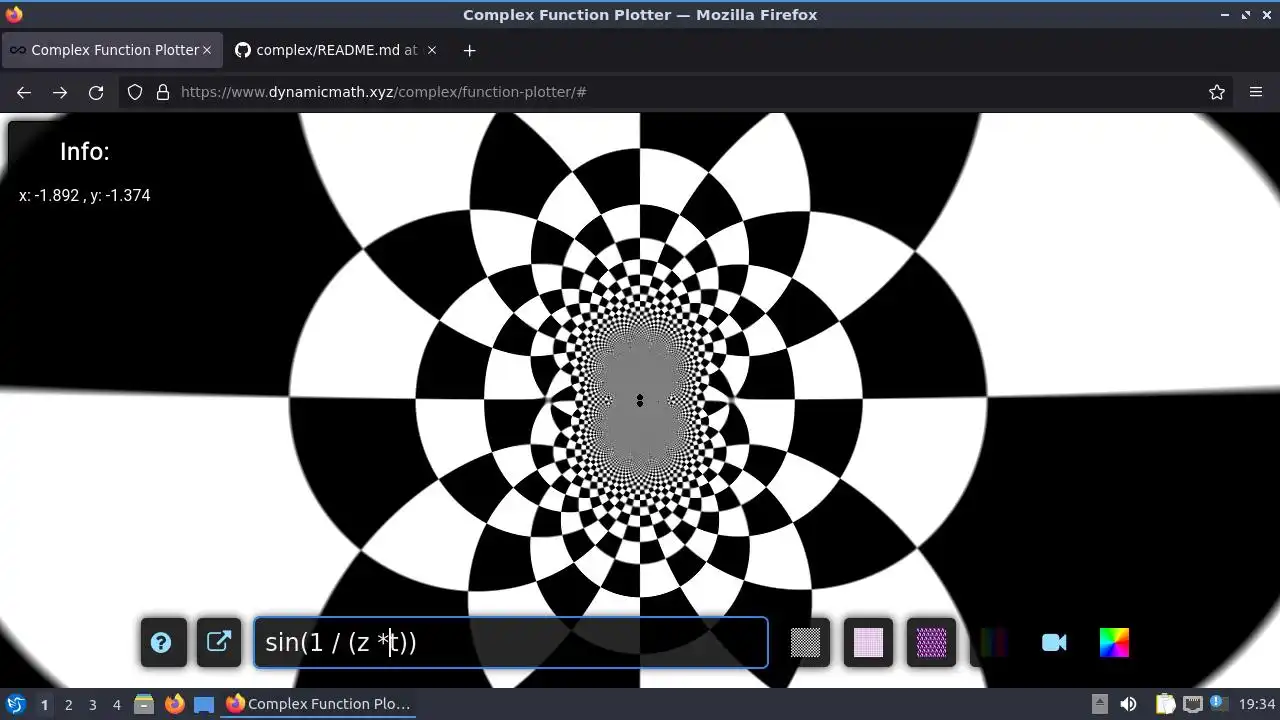Switch to workspace 3

[x=92, y=705]
